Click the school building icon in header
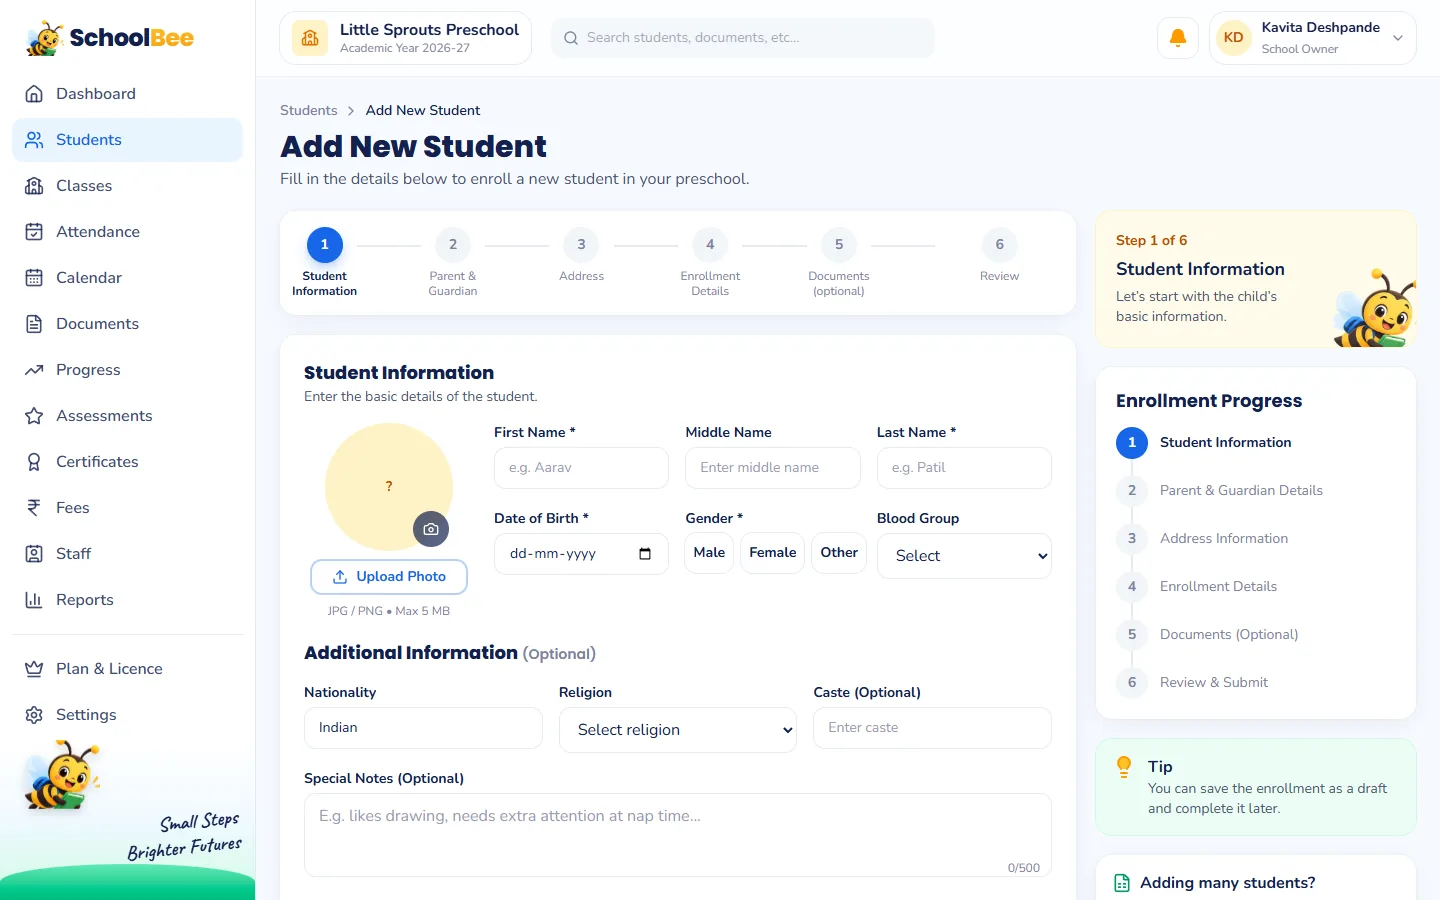The height and width of the screenshot is (900, 1440). point(310,38)
